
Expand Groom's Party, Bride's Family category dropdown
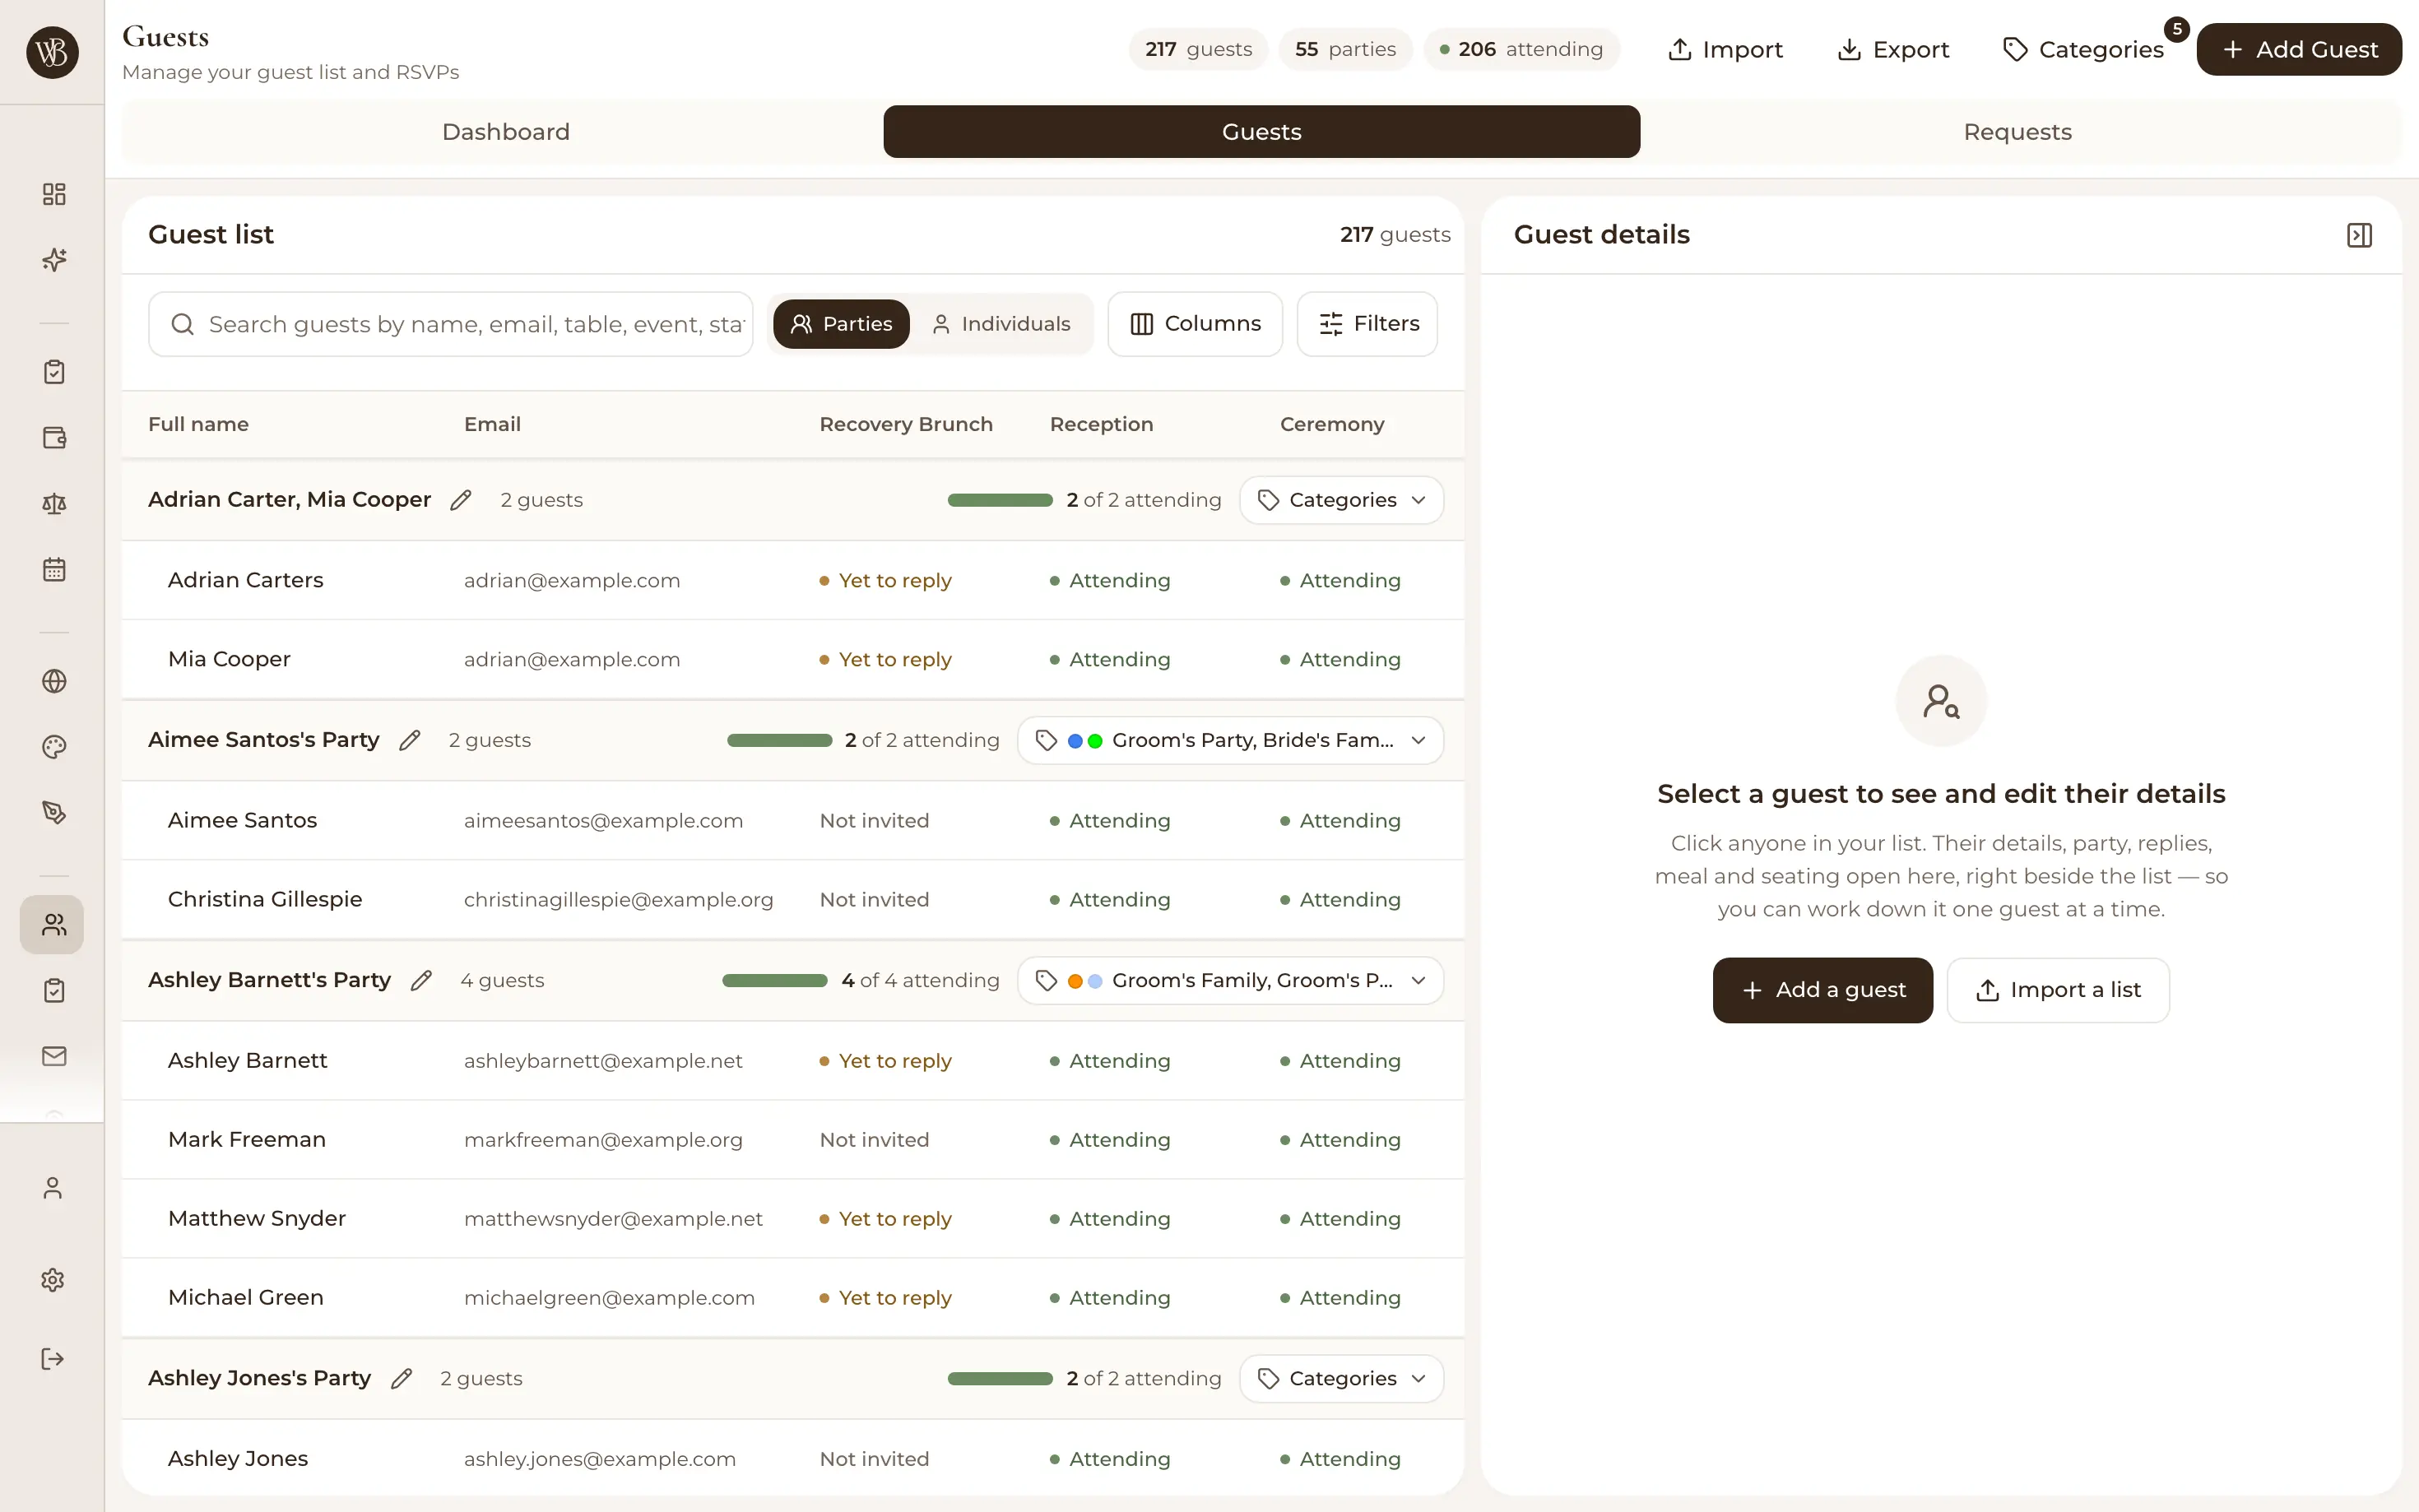pos(1230,740)
